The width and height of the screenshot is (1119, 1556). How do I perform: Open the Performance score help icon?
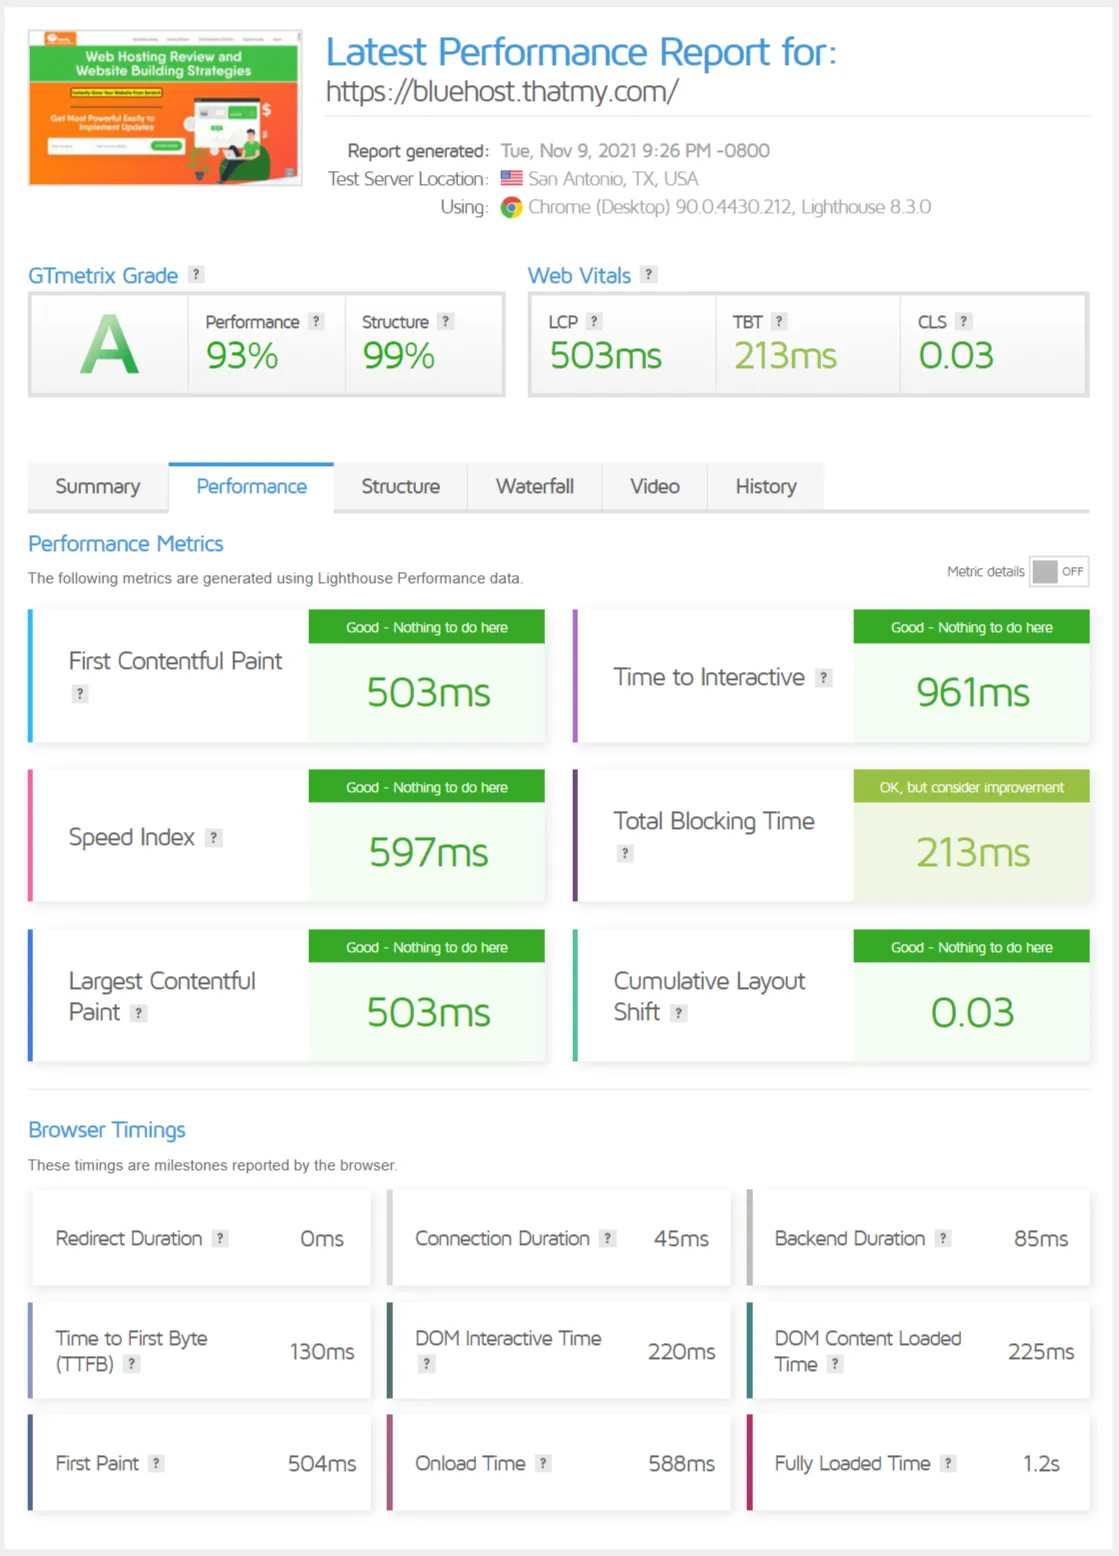click(x=316, y=322)
